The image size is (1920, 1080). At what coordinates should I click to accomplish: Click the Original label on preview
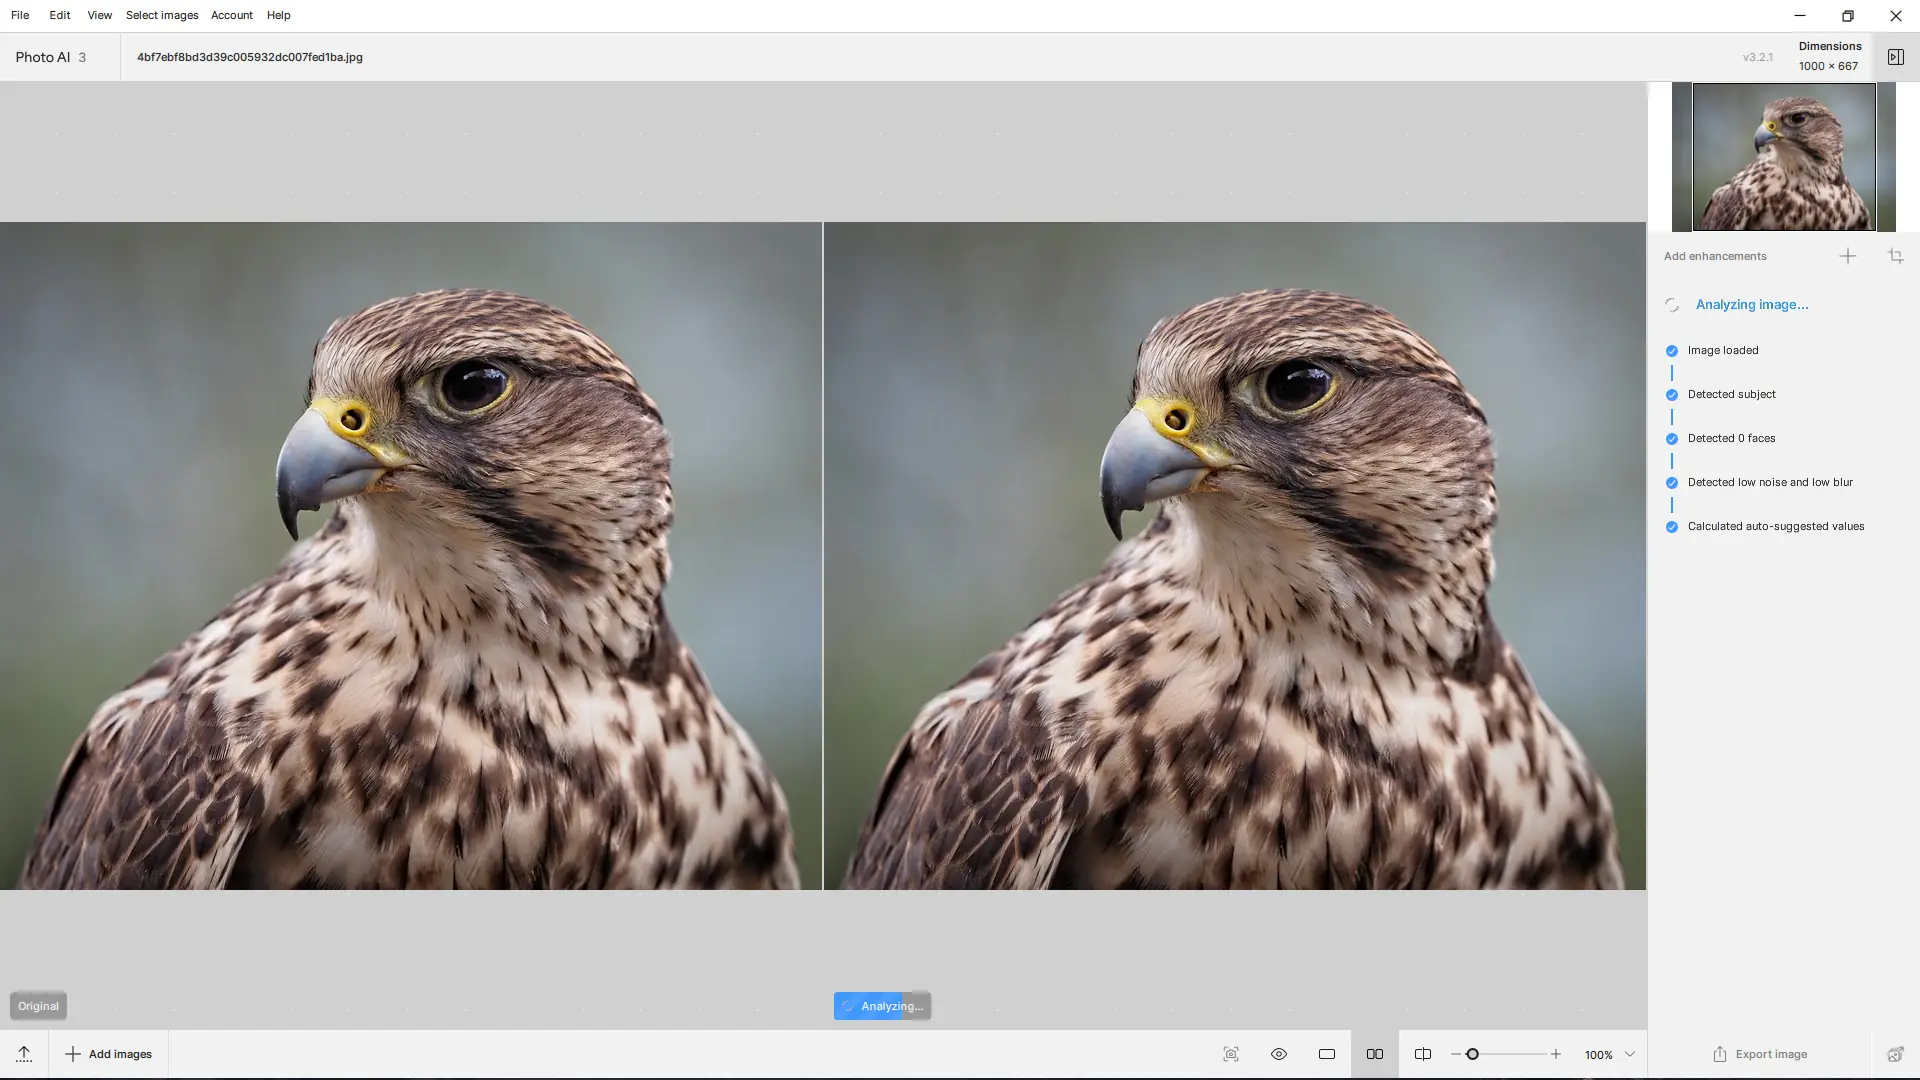click(38, 1006)
